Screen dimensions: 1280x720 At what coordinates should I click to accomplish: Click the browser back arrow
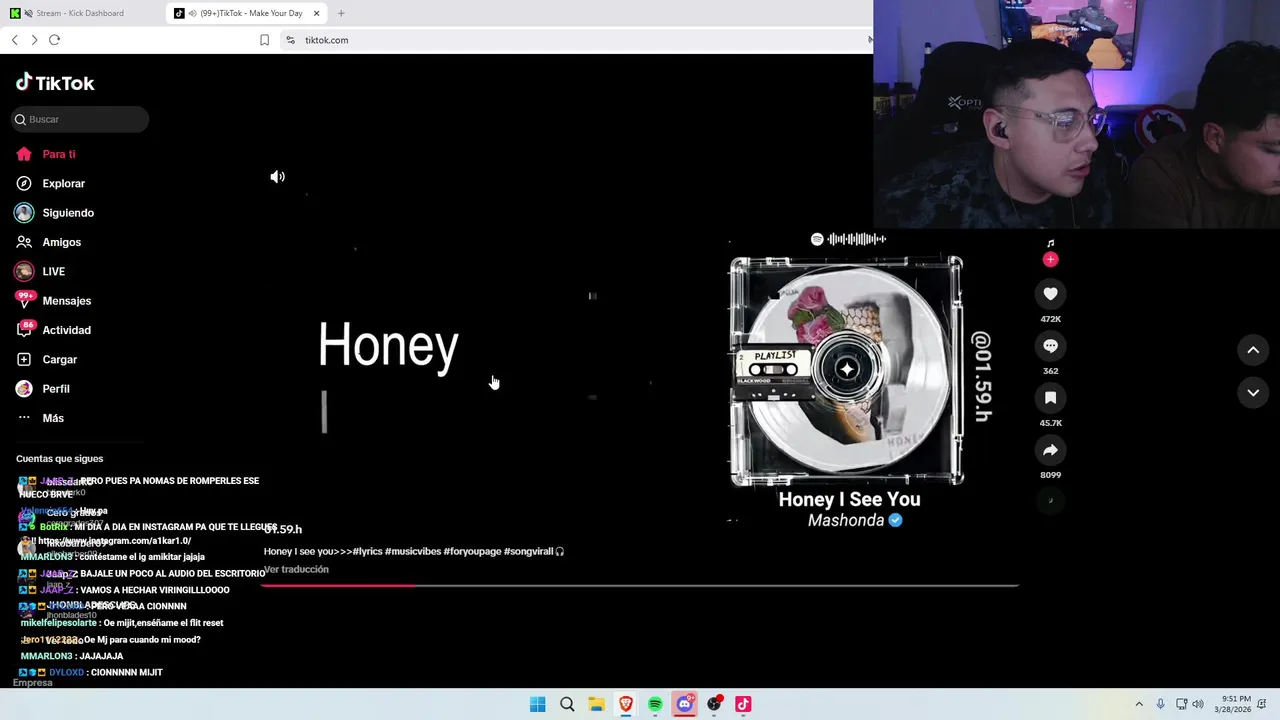14,40
